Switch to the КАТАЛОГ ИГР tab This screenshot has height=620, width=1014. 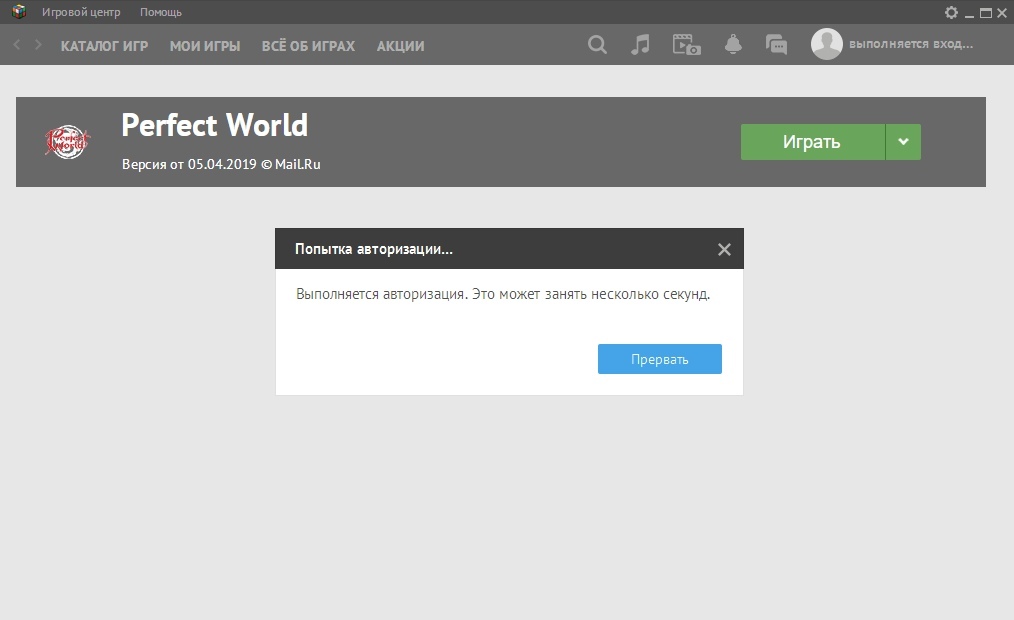[104, 46]
